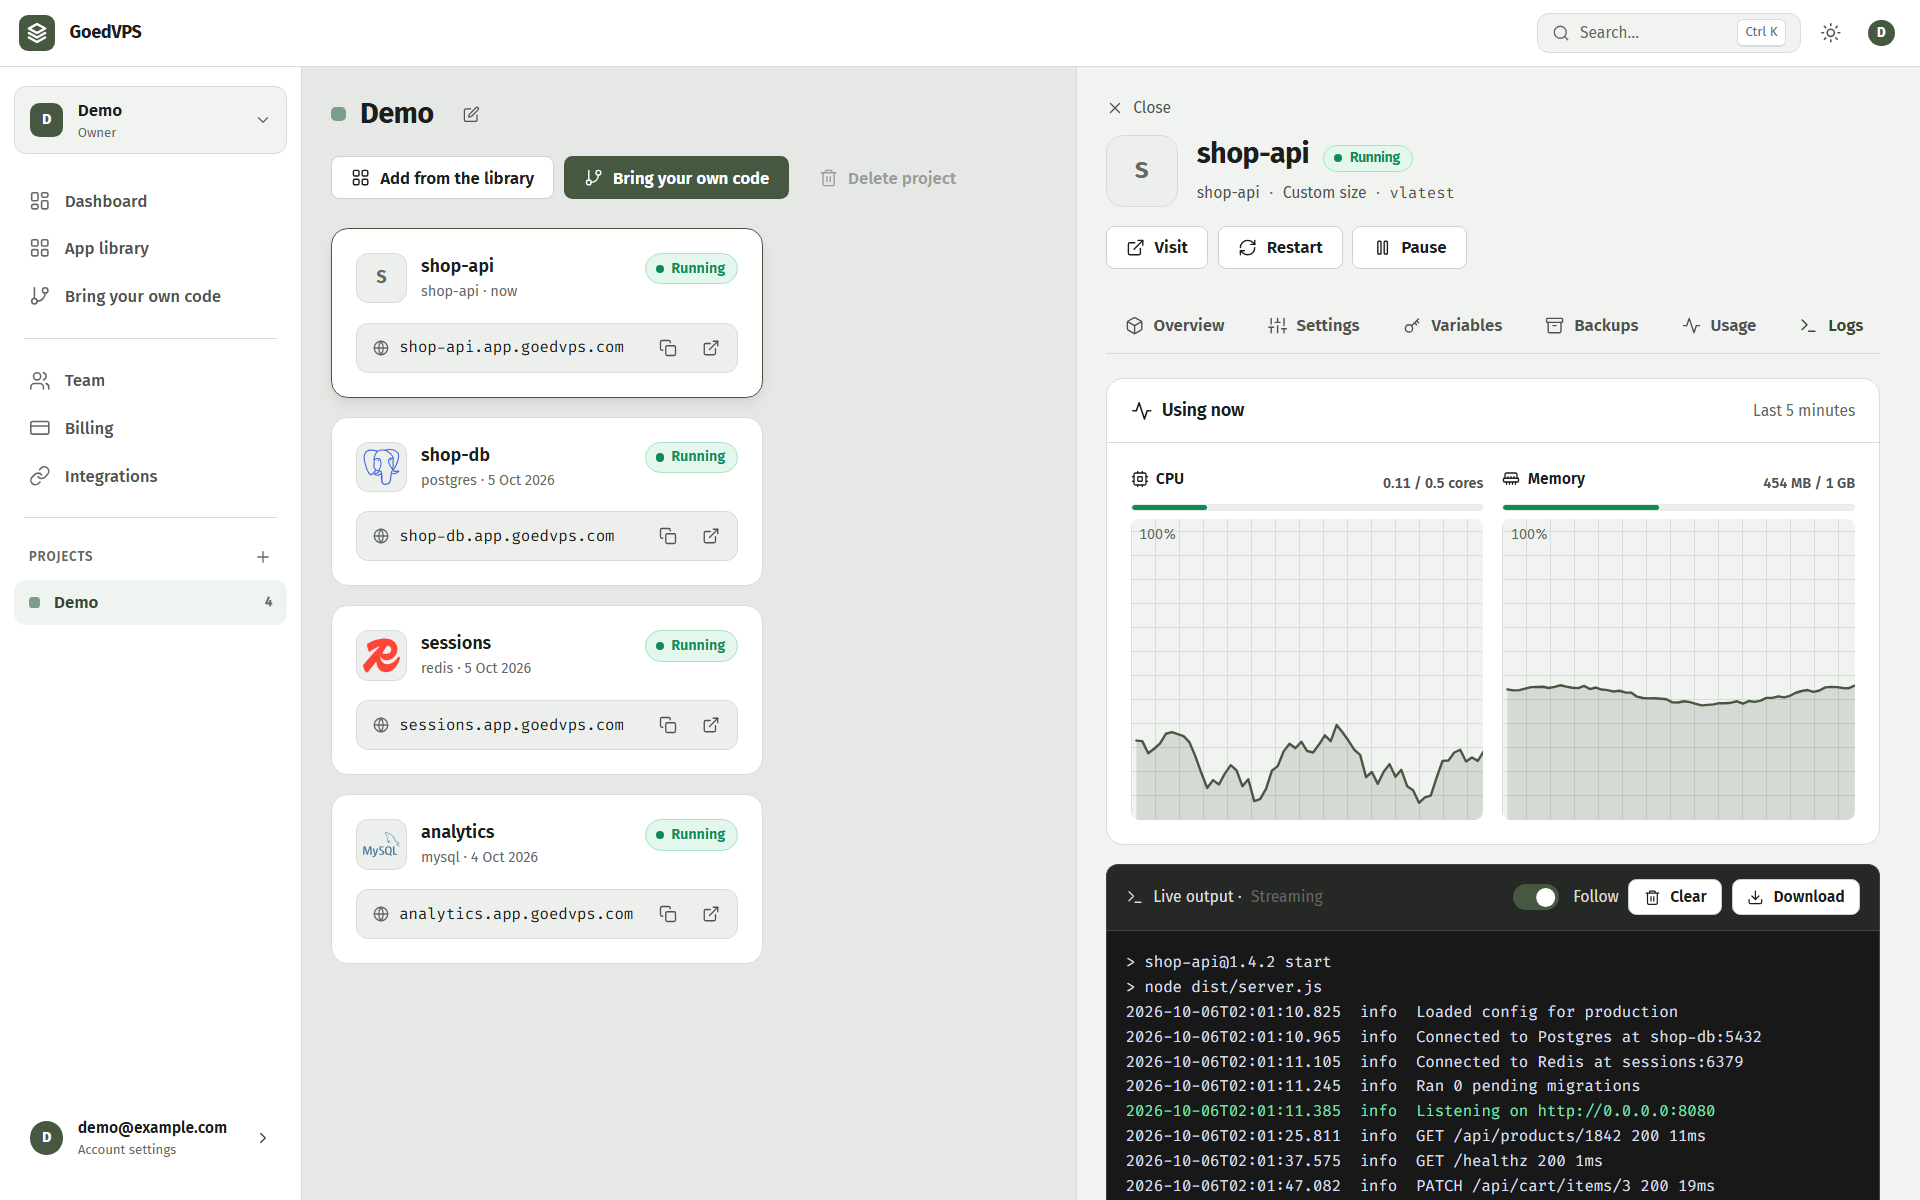Screen dimensions: 1920x1200
Task: Switch to the Backups tab
Action: (x=1592, y=326)
